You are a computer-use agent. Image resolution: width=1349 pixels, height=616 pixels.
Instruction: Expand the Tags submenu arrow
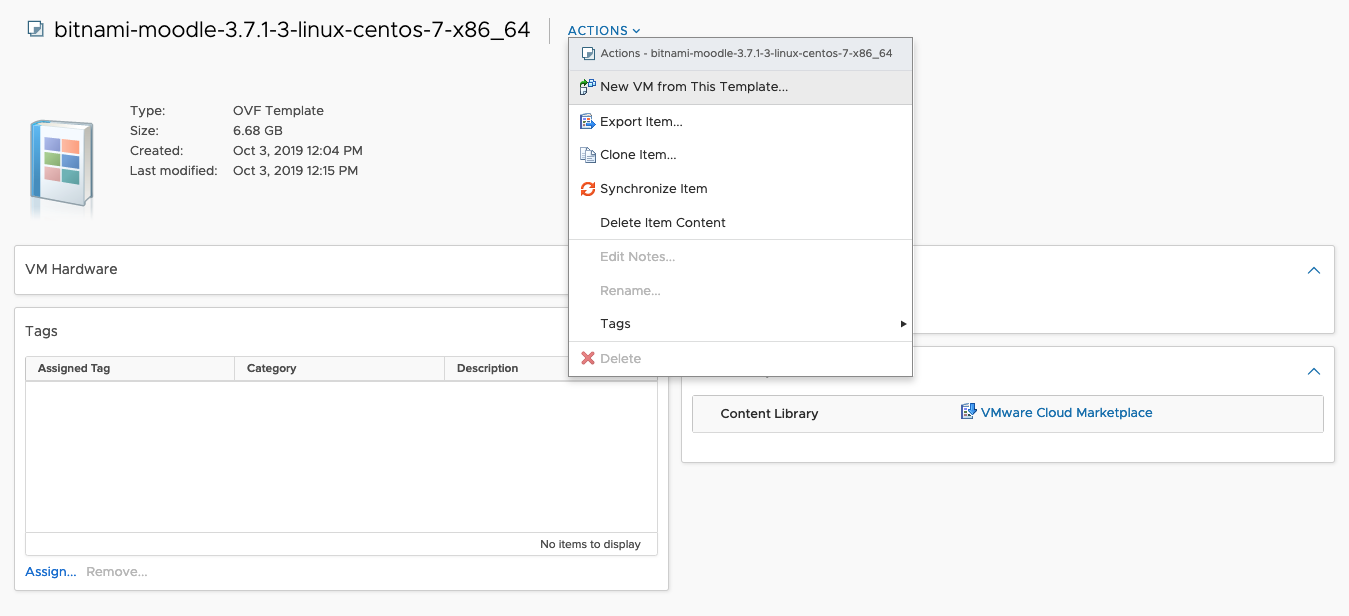[x=903, y=324]
